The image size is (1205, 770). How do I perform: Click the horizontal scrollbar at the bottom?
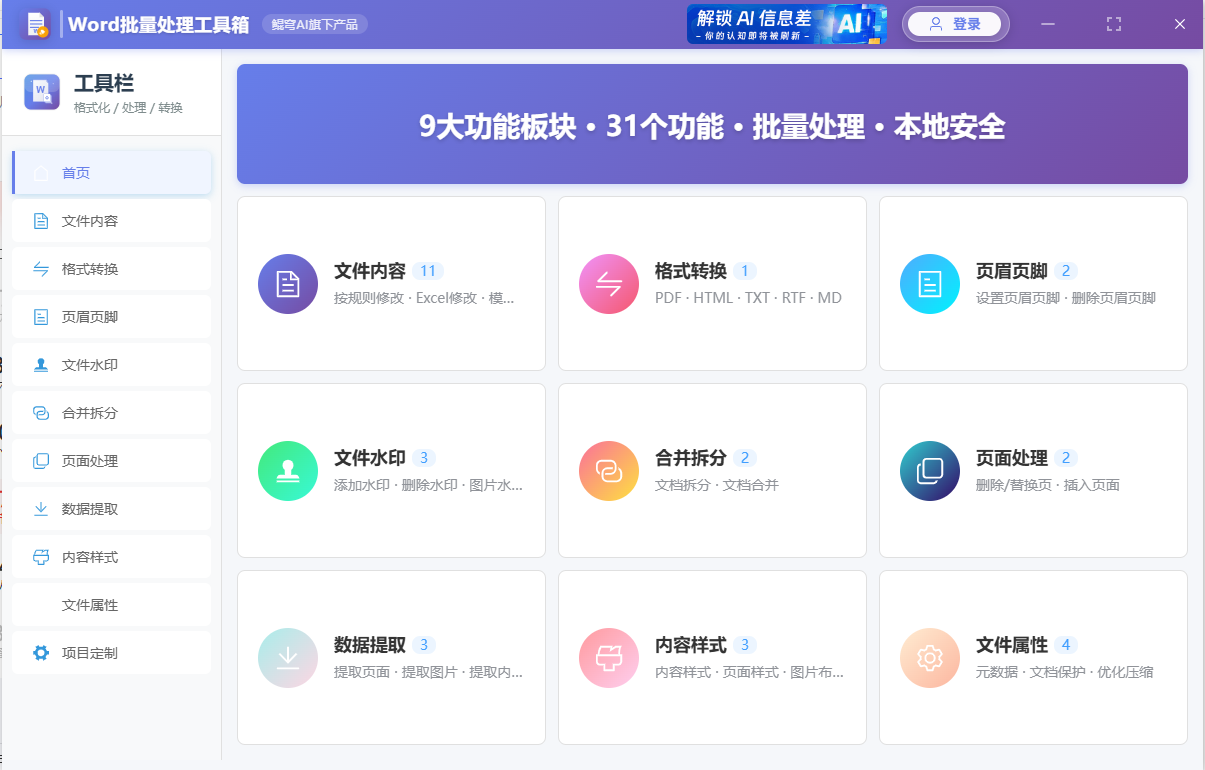600,766
